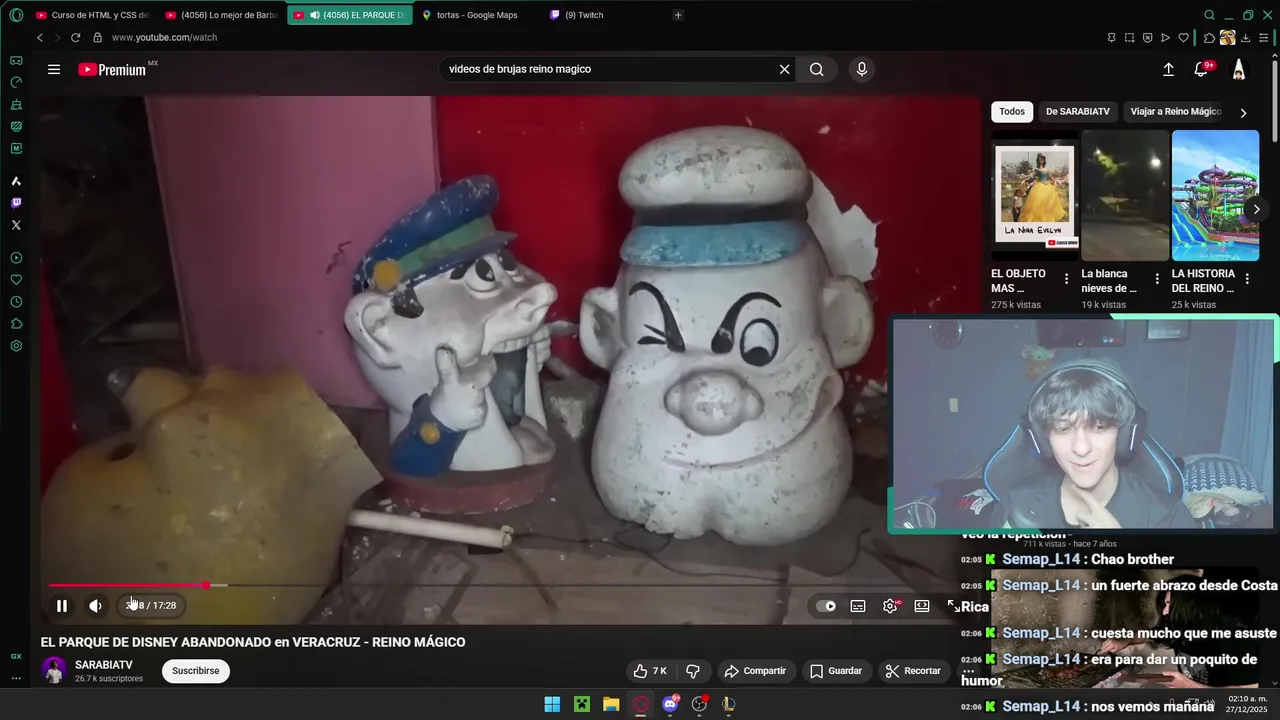Show next recommended videos arrow

(x=1257, y=209)
